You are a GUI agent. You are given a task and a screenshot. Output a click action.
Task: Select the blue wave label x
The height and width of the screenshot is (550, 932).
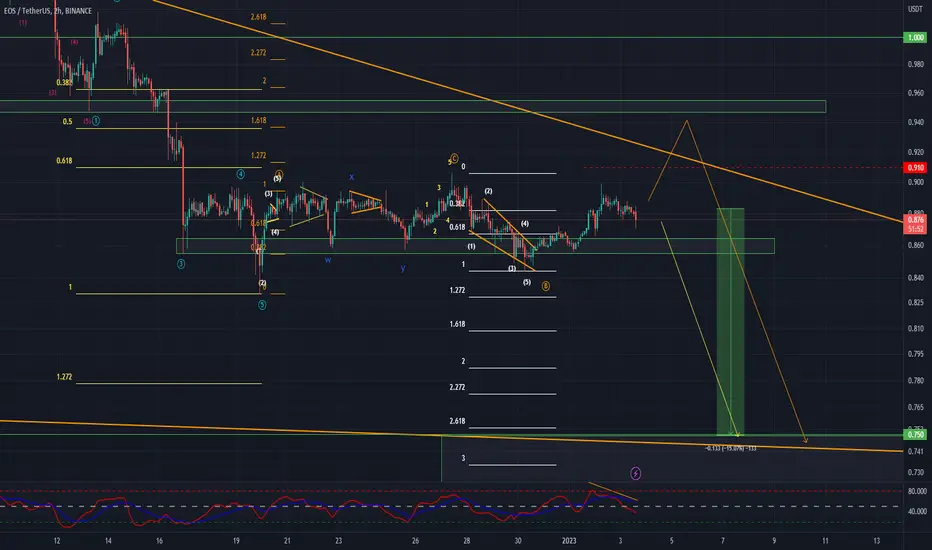351,177
